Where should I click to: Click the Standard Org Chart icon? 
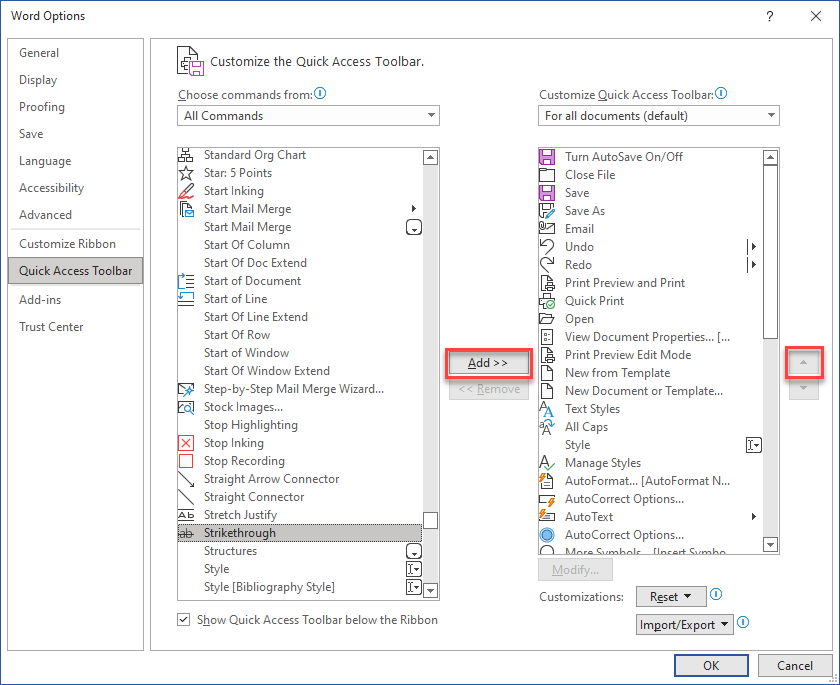pos(186,155)
